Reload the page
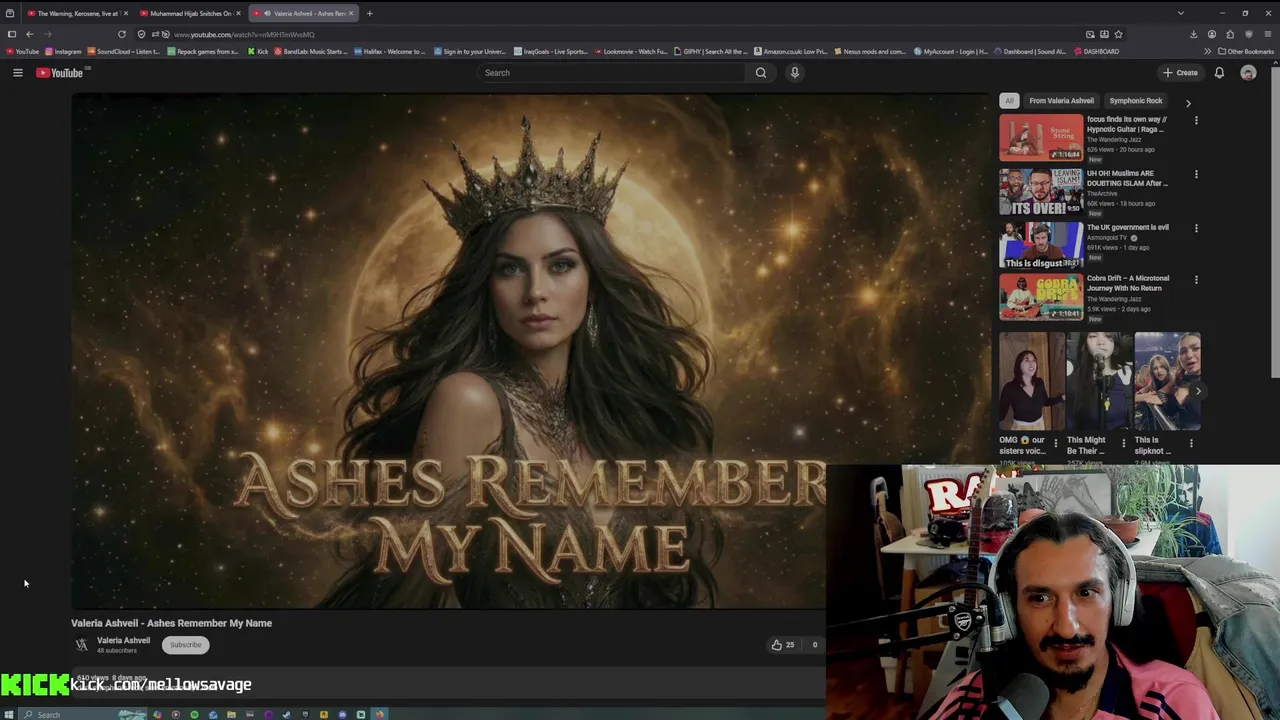 122,34
